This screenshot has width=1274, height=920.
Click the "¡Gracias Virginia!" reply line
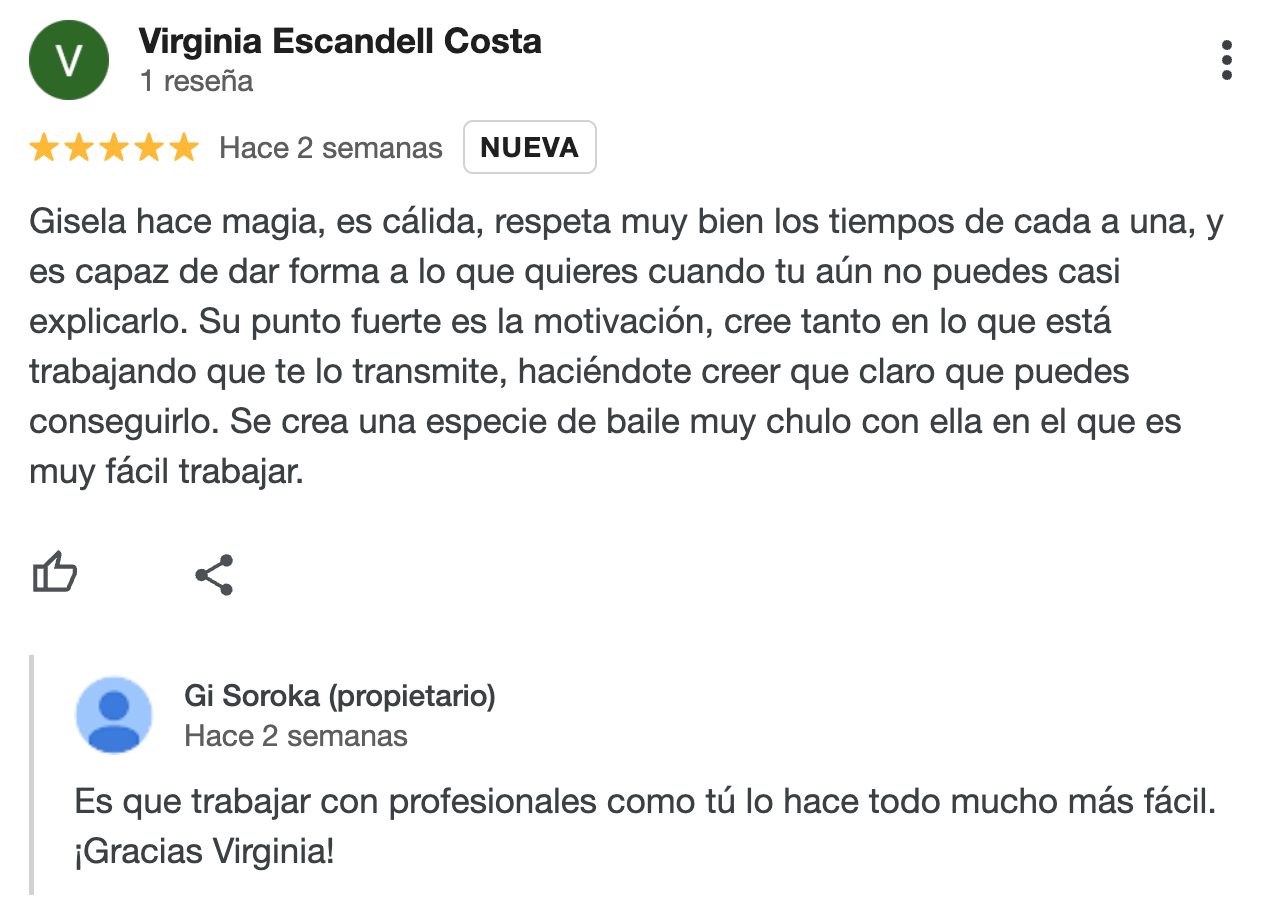(204, 852)
